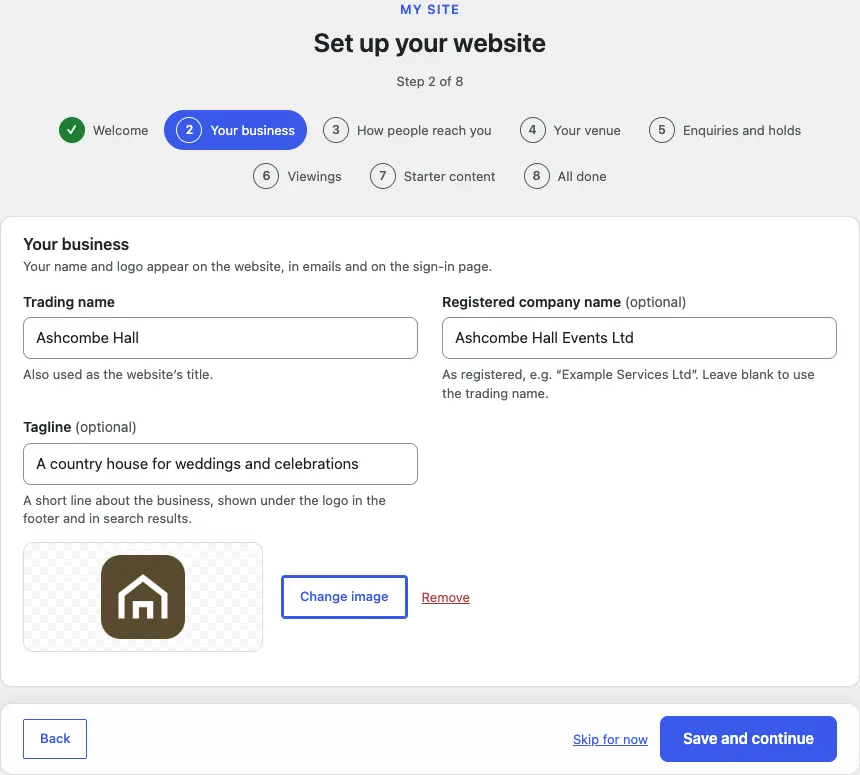Viewport: 860px width, 775px height.
Task: Click the Change image button
Action: [x=344, y=597]
